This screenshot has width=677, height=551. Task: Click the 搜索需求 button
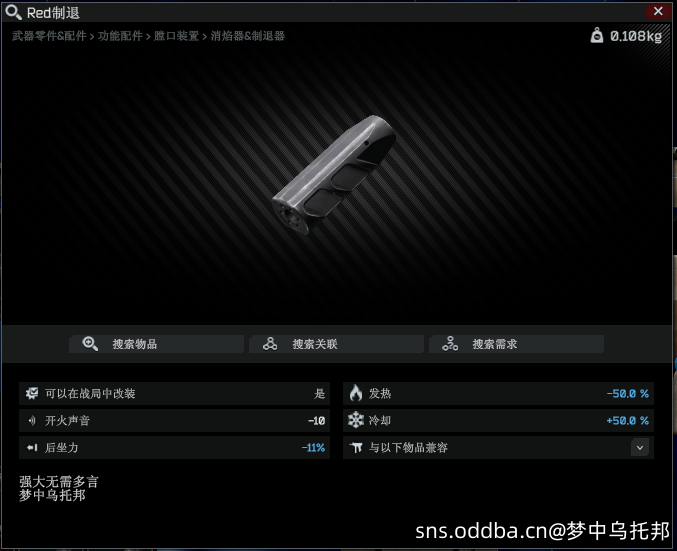click(x=516, y=344)
